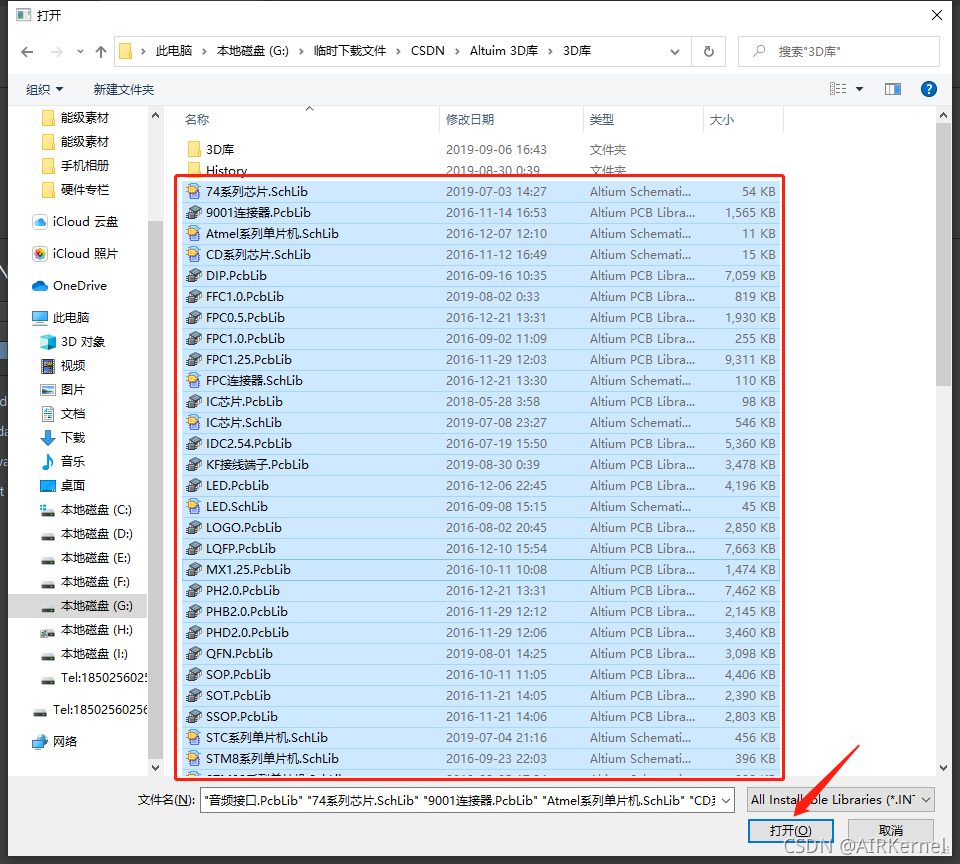Select LED.SchLib file icon

193,506
